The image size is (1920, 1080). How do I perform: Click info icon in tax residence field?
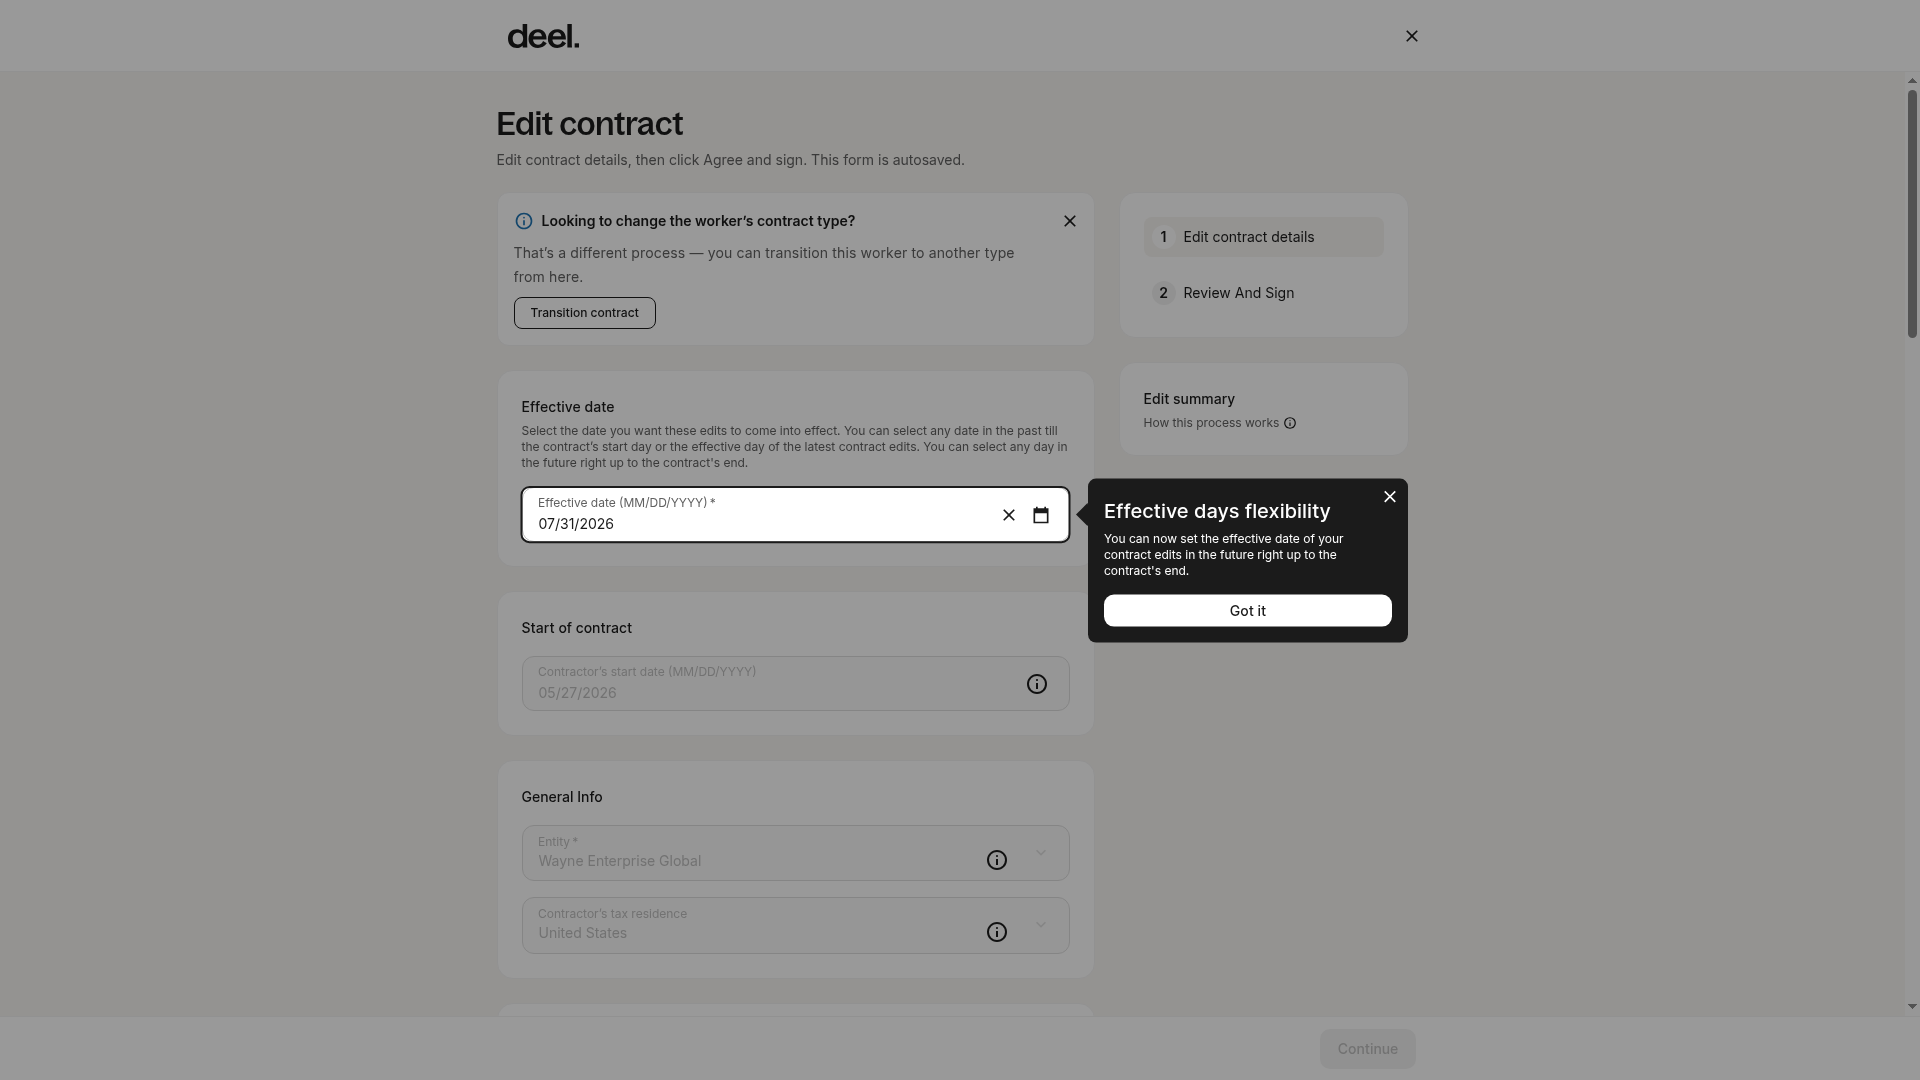click(997, 932)
